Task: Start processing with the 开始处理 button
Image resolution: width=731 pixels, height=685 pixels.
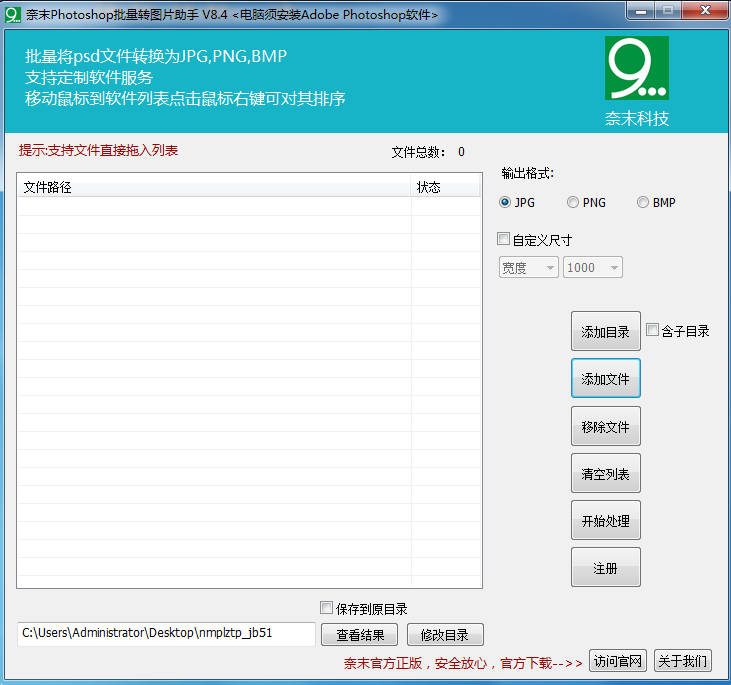Action: (606, 520)
